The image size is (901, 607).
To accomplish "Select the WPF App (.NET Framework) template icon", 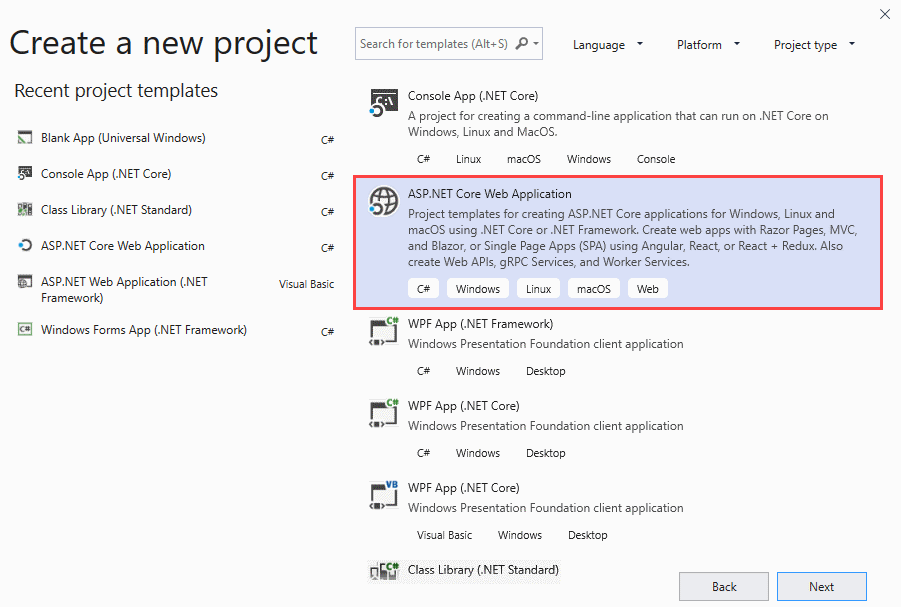I will tap(384, 331).
